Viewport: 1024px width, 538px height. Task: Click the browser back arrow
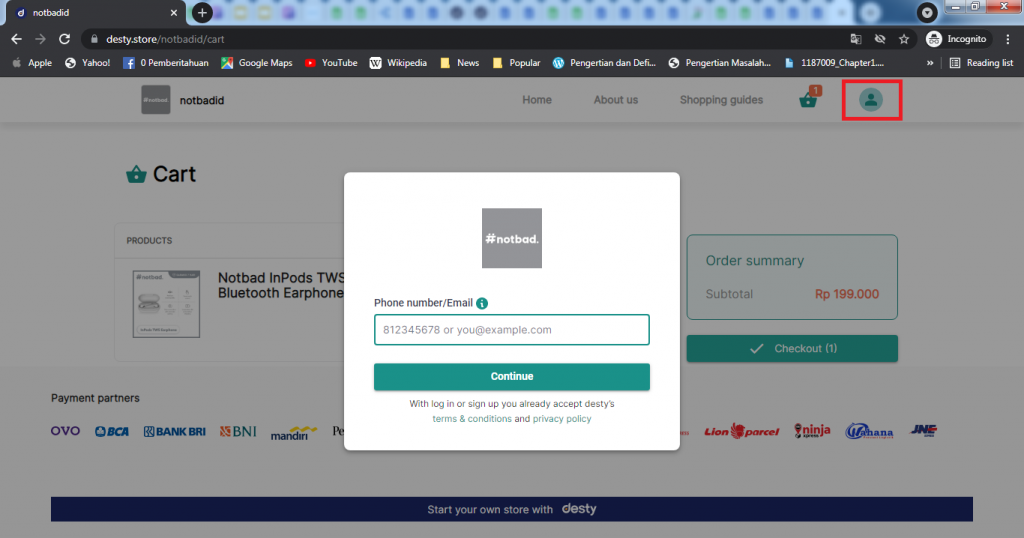click(x=16, y=39)
